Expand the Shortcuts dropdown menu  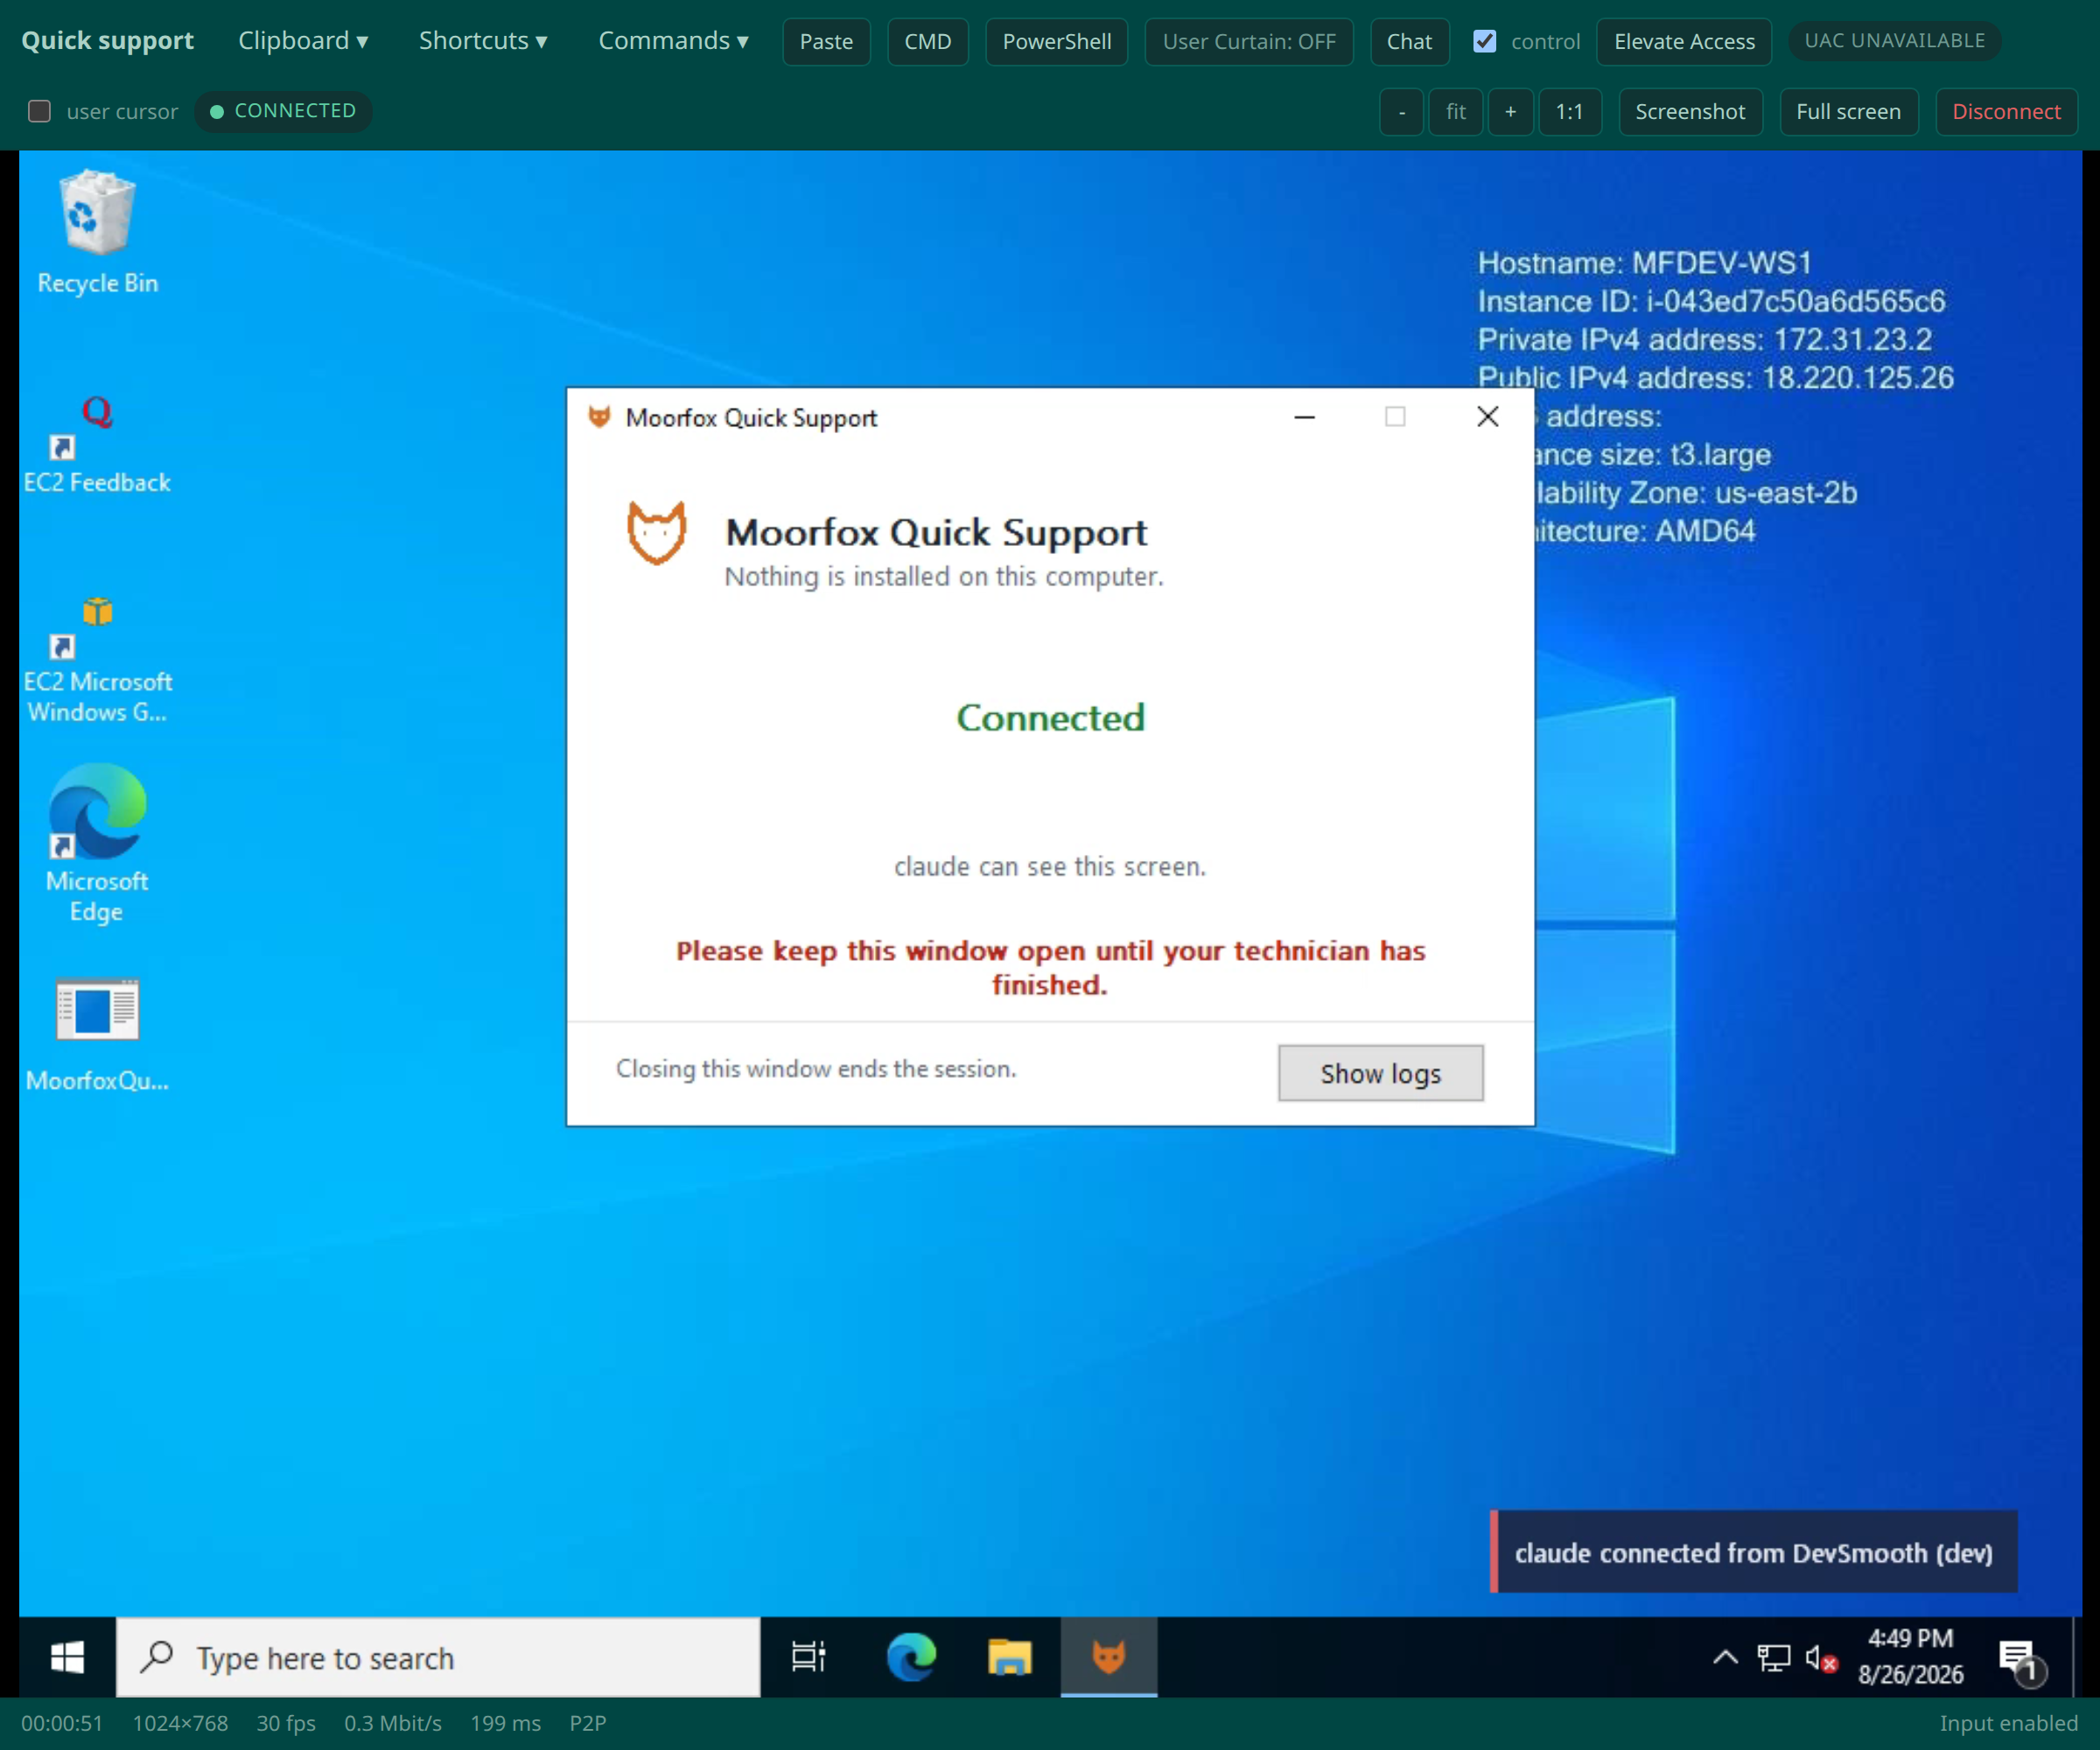coord(483,41)
